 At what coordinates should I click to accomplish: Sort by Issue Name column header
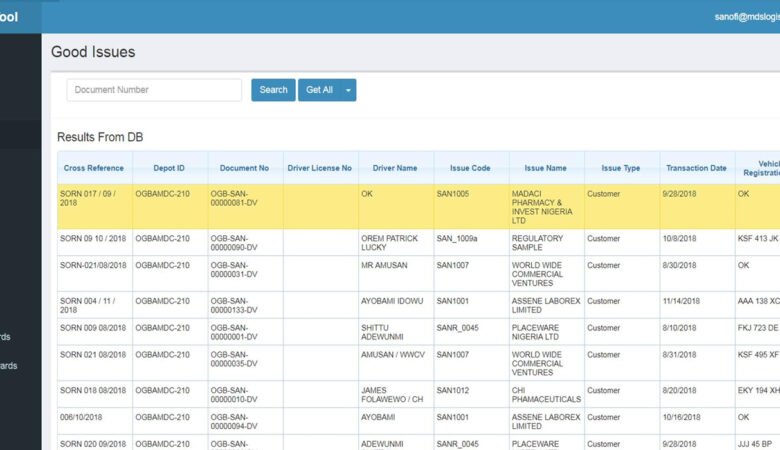(545, 168)
